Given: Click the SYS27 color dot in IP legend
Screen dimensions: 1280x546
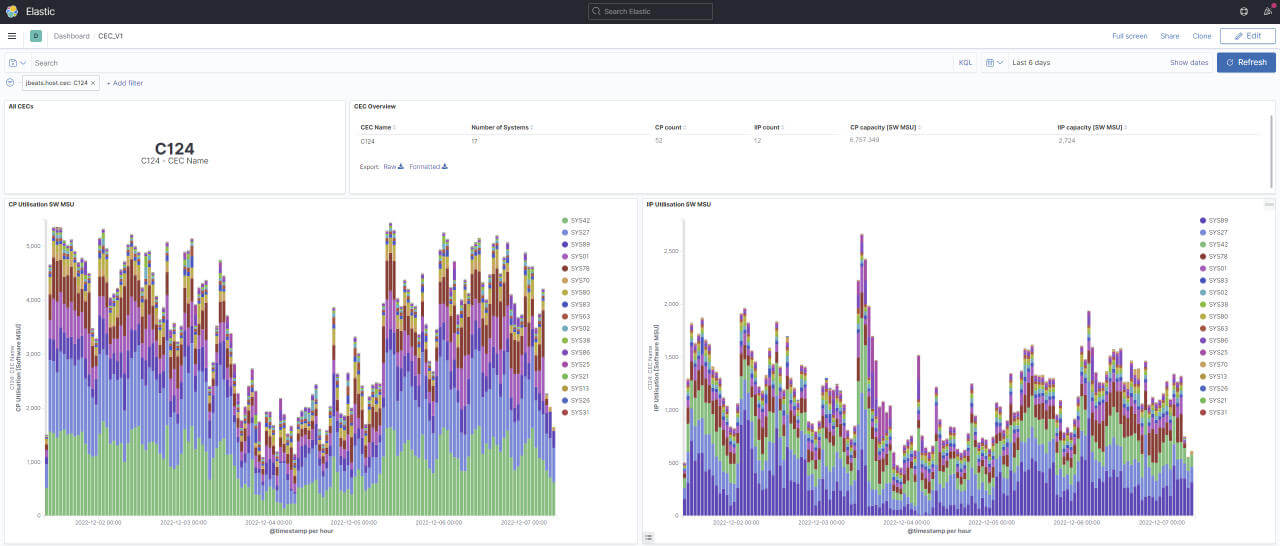Looking at the screenshot, I should [x=1202, y=232].
